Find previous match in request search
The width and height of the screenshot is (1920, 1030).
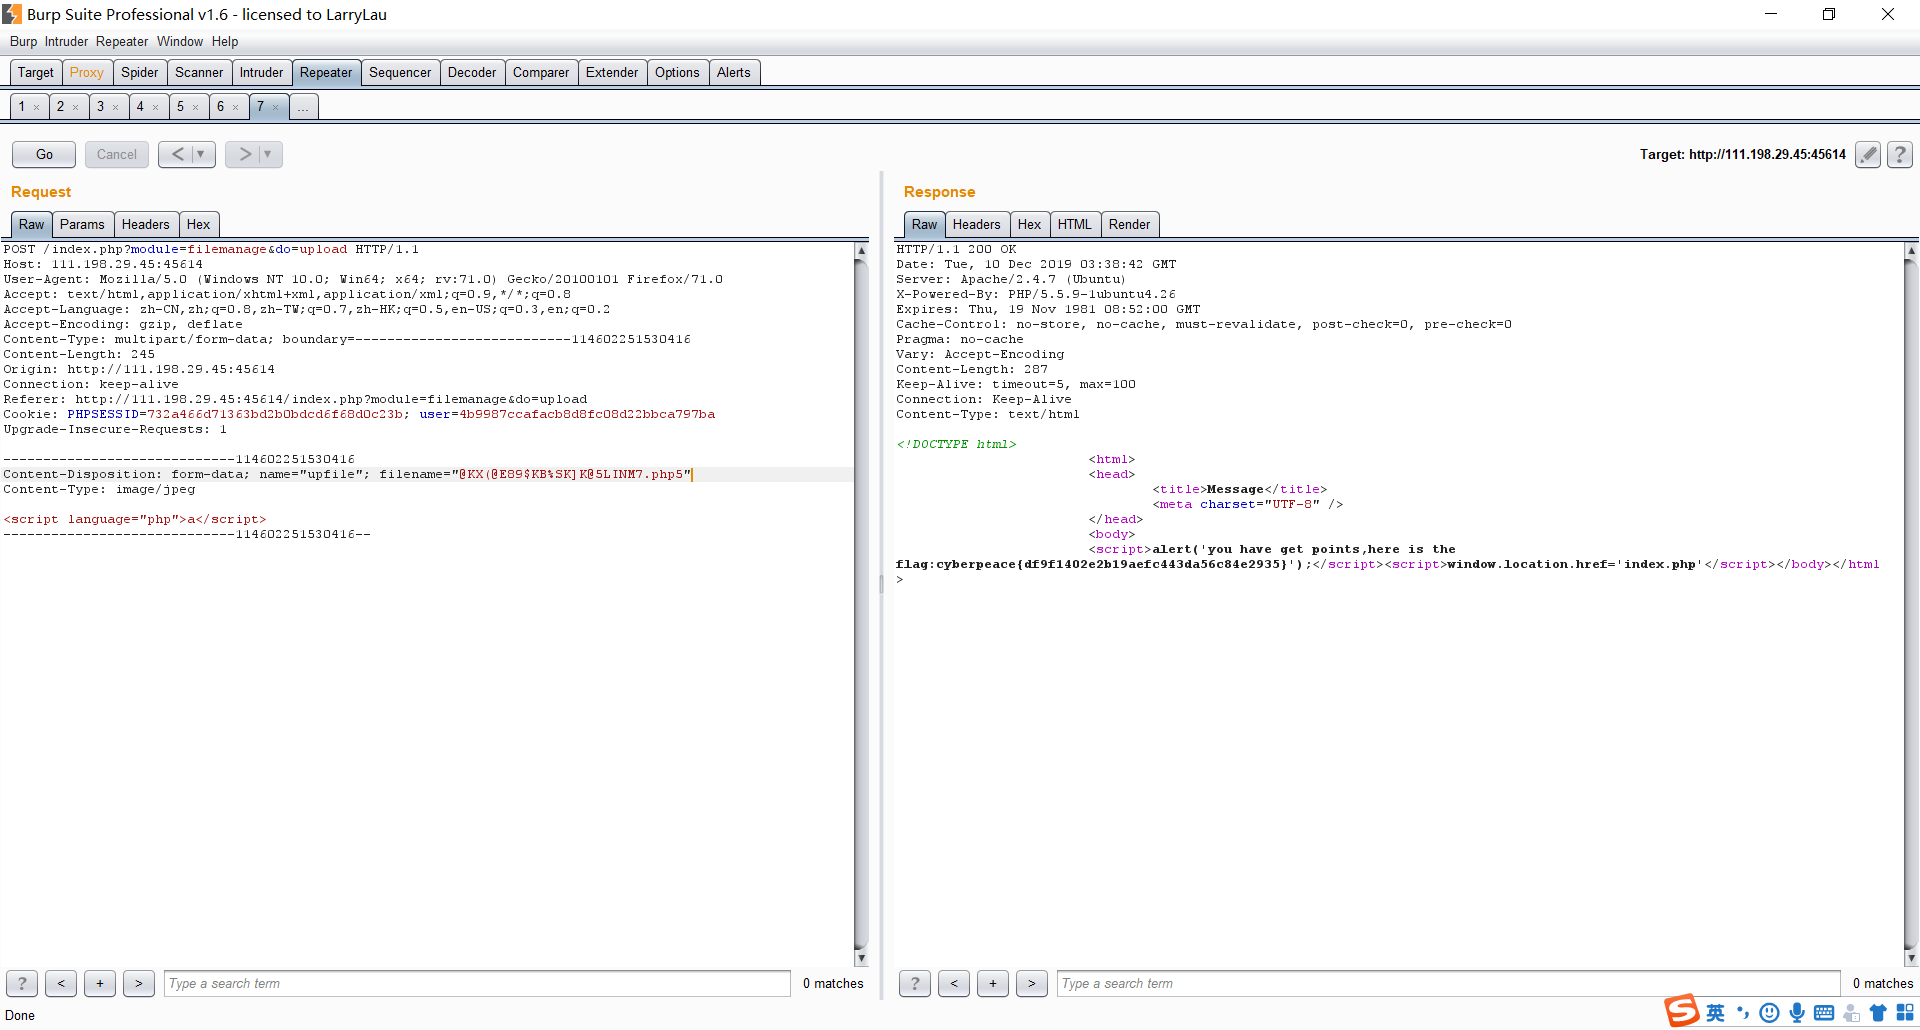coord(61,984)
